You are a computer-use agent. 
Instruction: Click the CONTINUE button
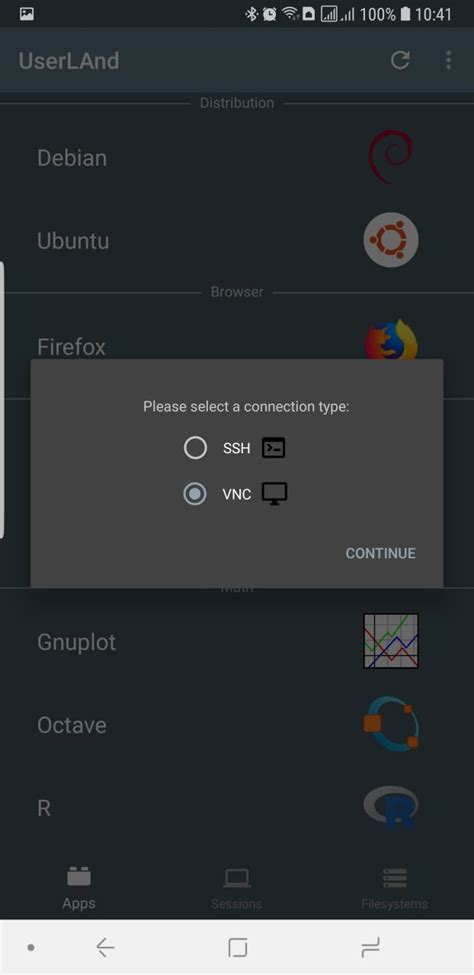pyautogui.click(x=381, y=553)
